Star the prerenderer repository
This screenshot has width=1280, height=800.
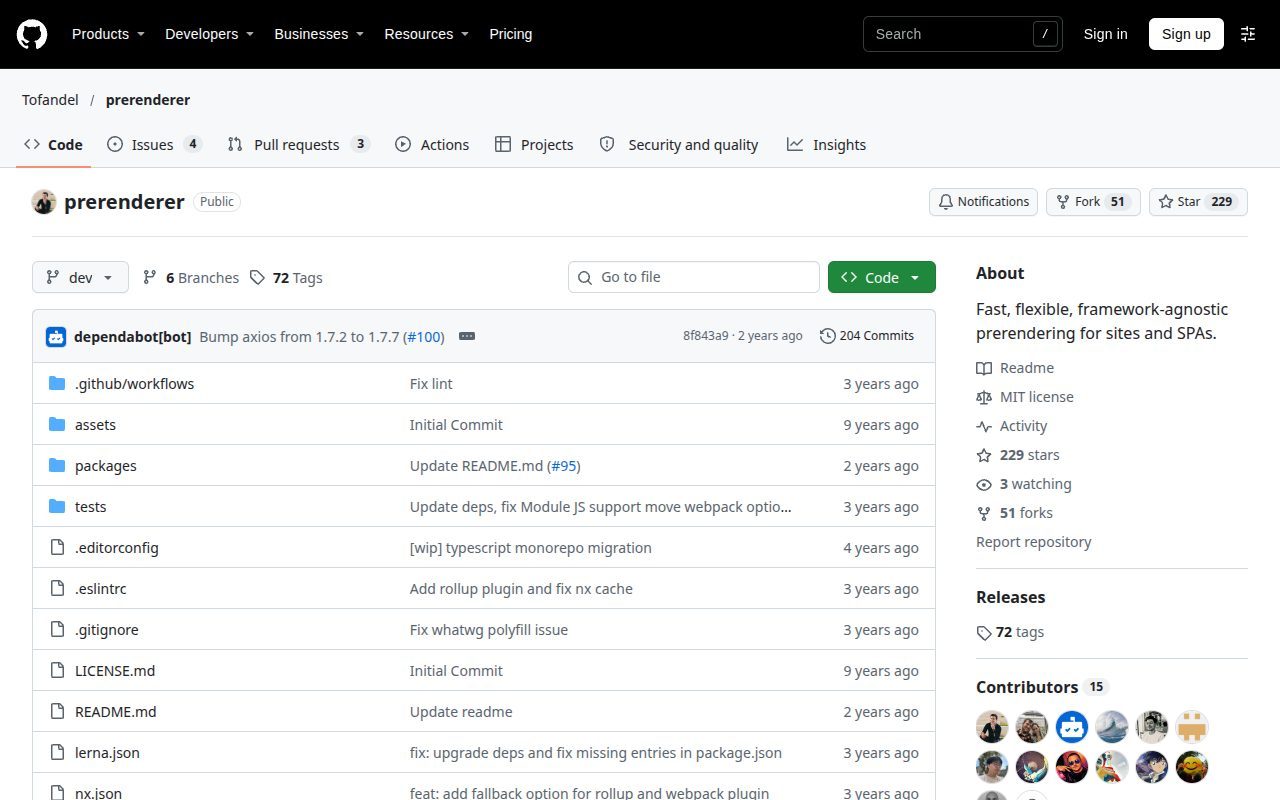point(1198,202)
